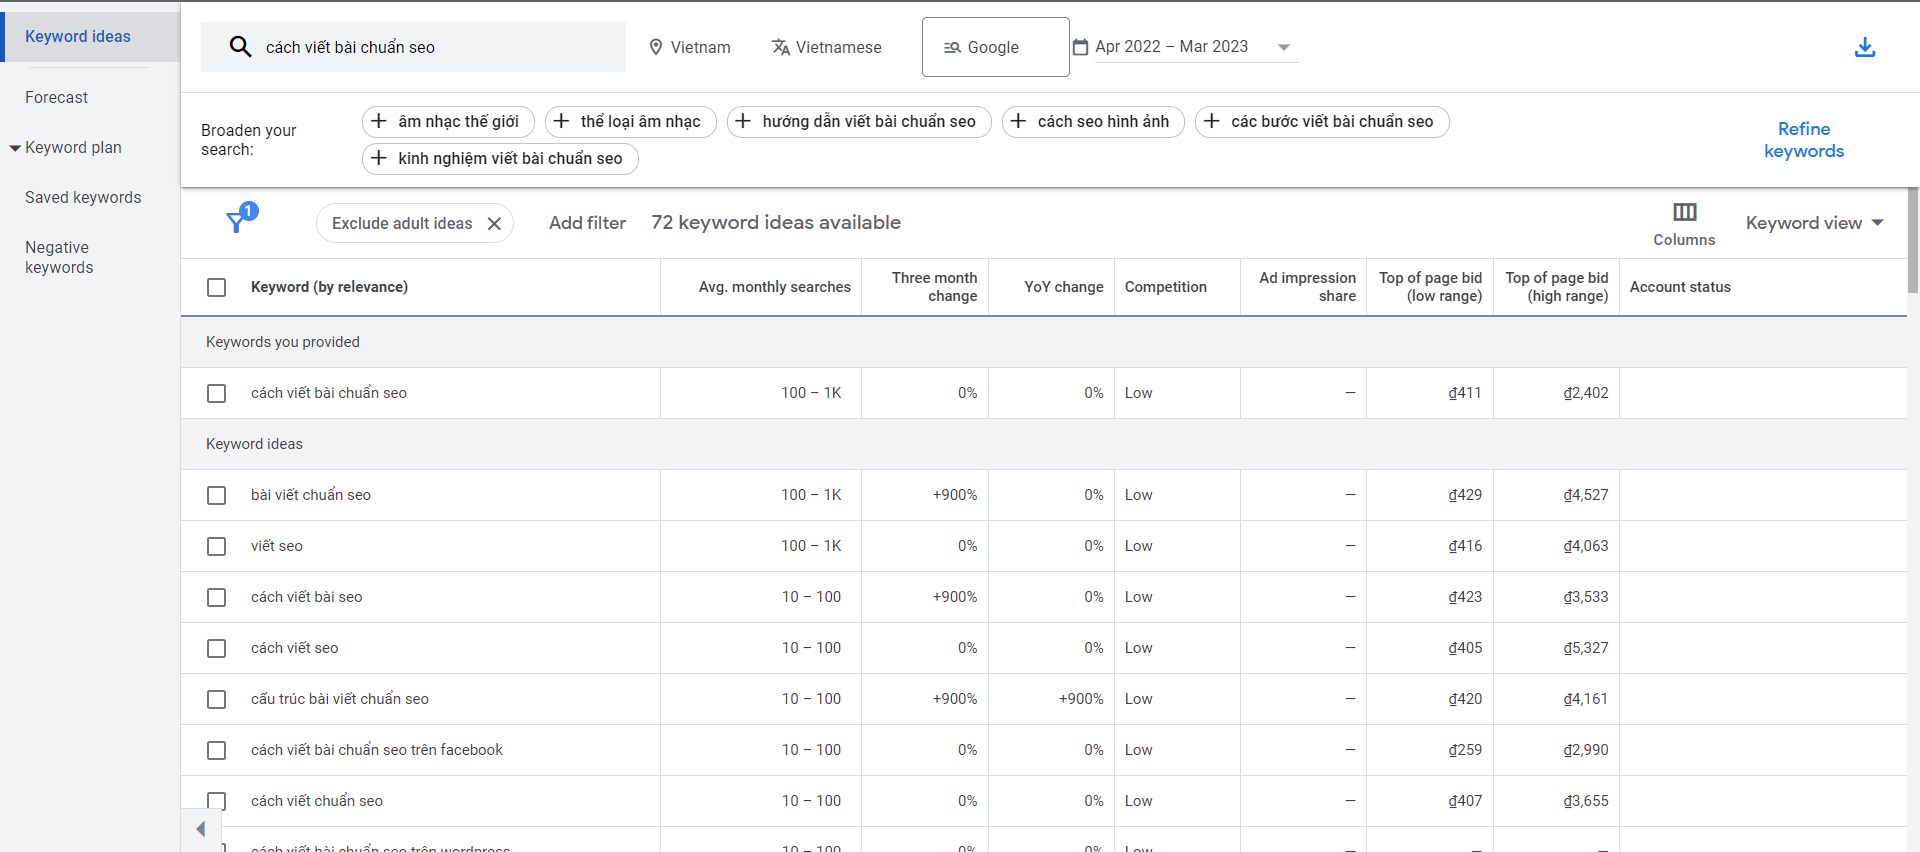
Task: Check the 'cách viết bài chuẩn seo' row
Action: 216,393
